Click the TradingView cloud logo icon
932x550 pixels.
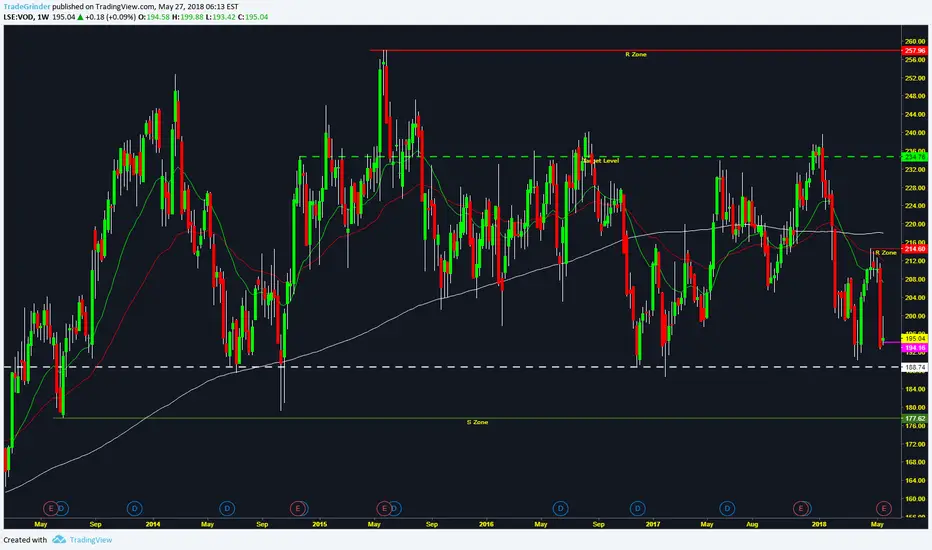coord(58,539)
